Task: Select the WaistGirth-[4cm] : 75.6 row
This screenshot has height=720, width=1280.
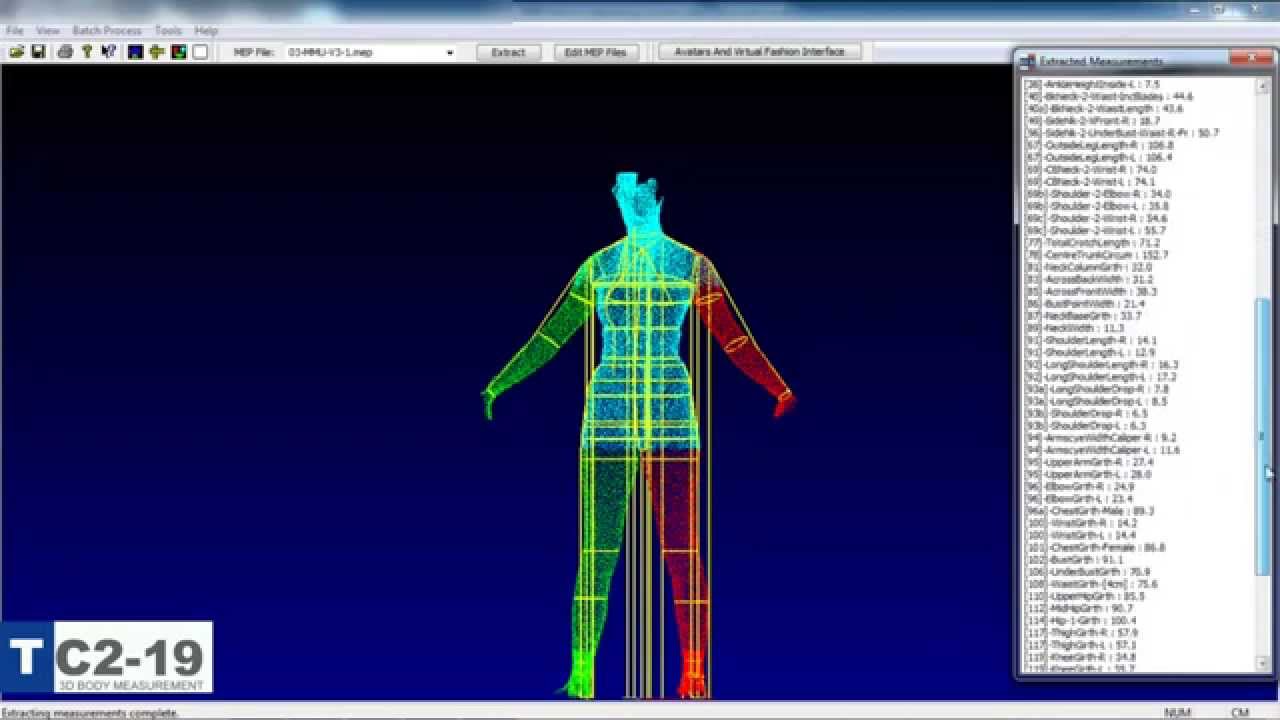Action: (1092, 584)
